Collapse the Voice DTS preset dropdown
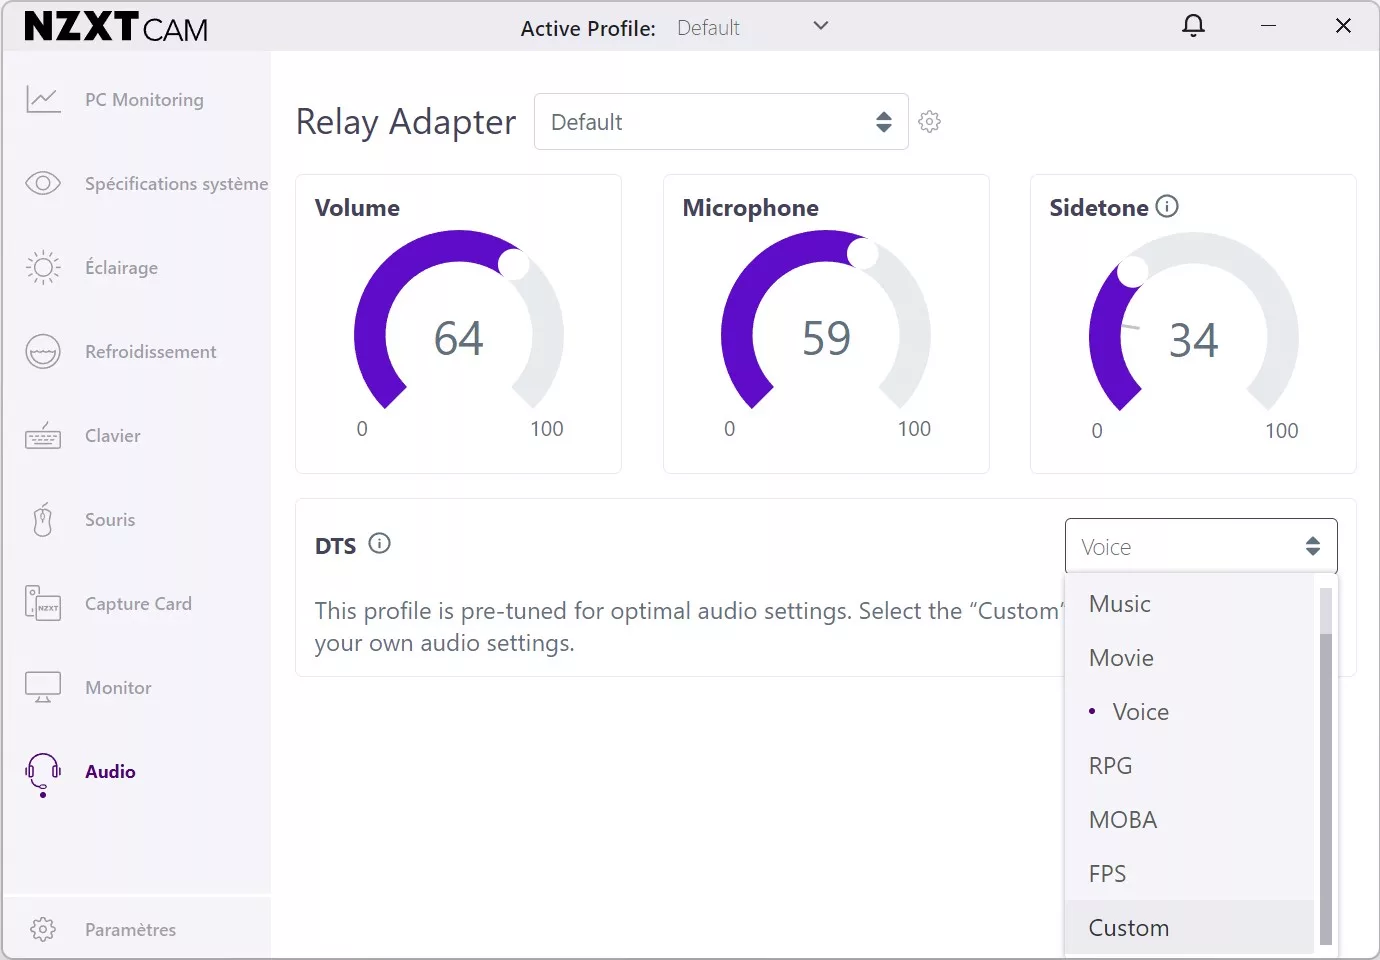1380x960 pixels. 1200,547
